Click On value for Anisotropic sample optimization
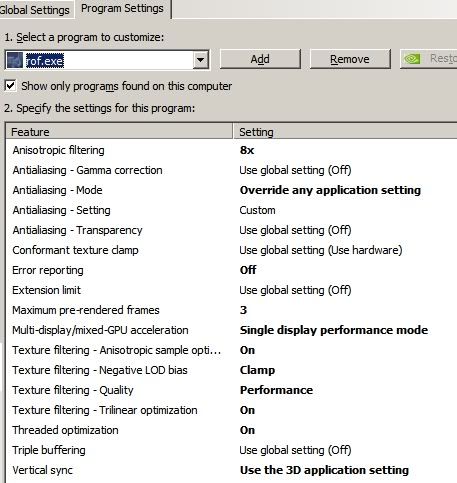The width and height of the screenshot is (457, 483). point(247,350)
